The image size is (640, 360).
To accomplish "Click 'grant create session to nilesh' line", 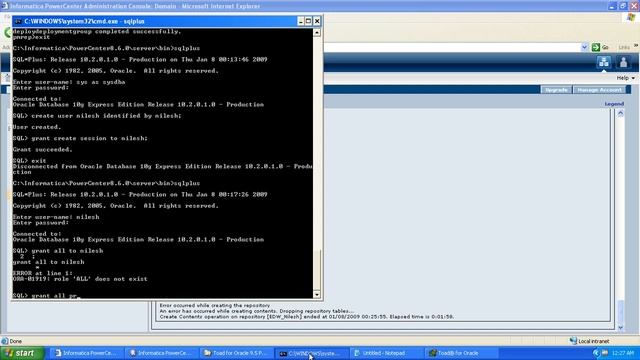I will click(x=80, y=138).
